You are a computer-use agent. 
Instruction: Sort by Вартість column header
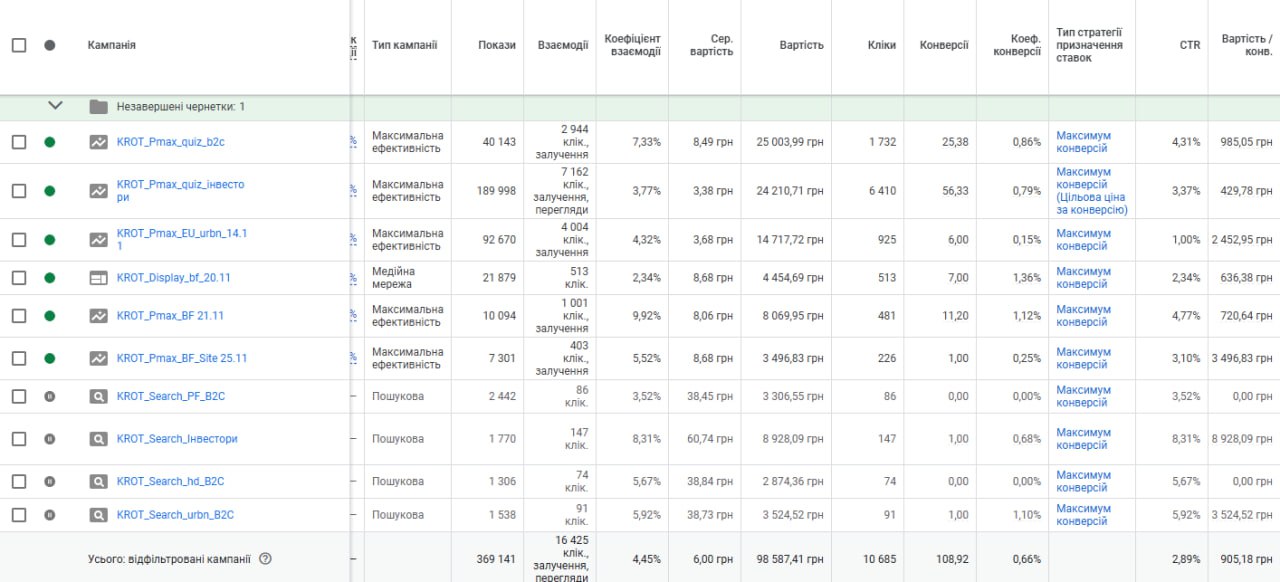802,45
